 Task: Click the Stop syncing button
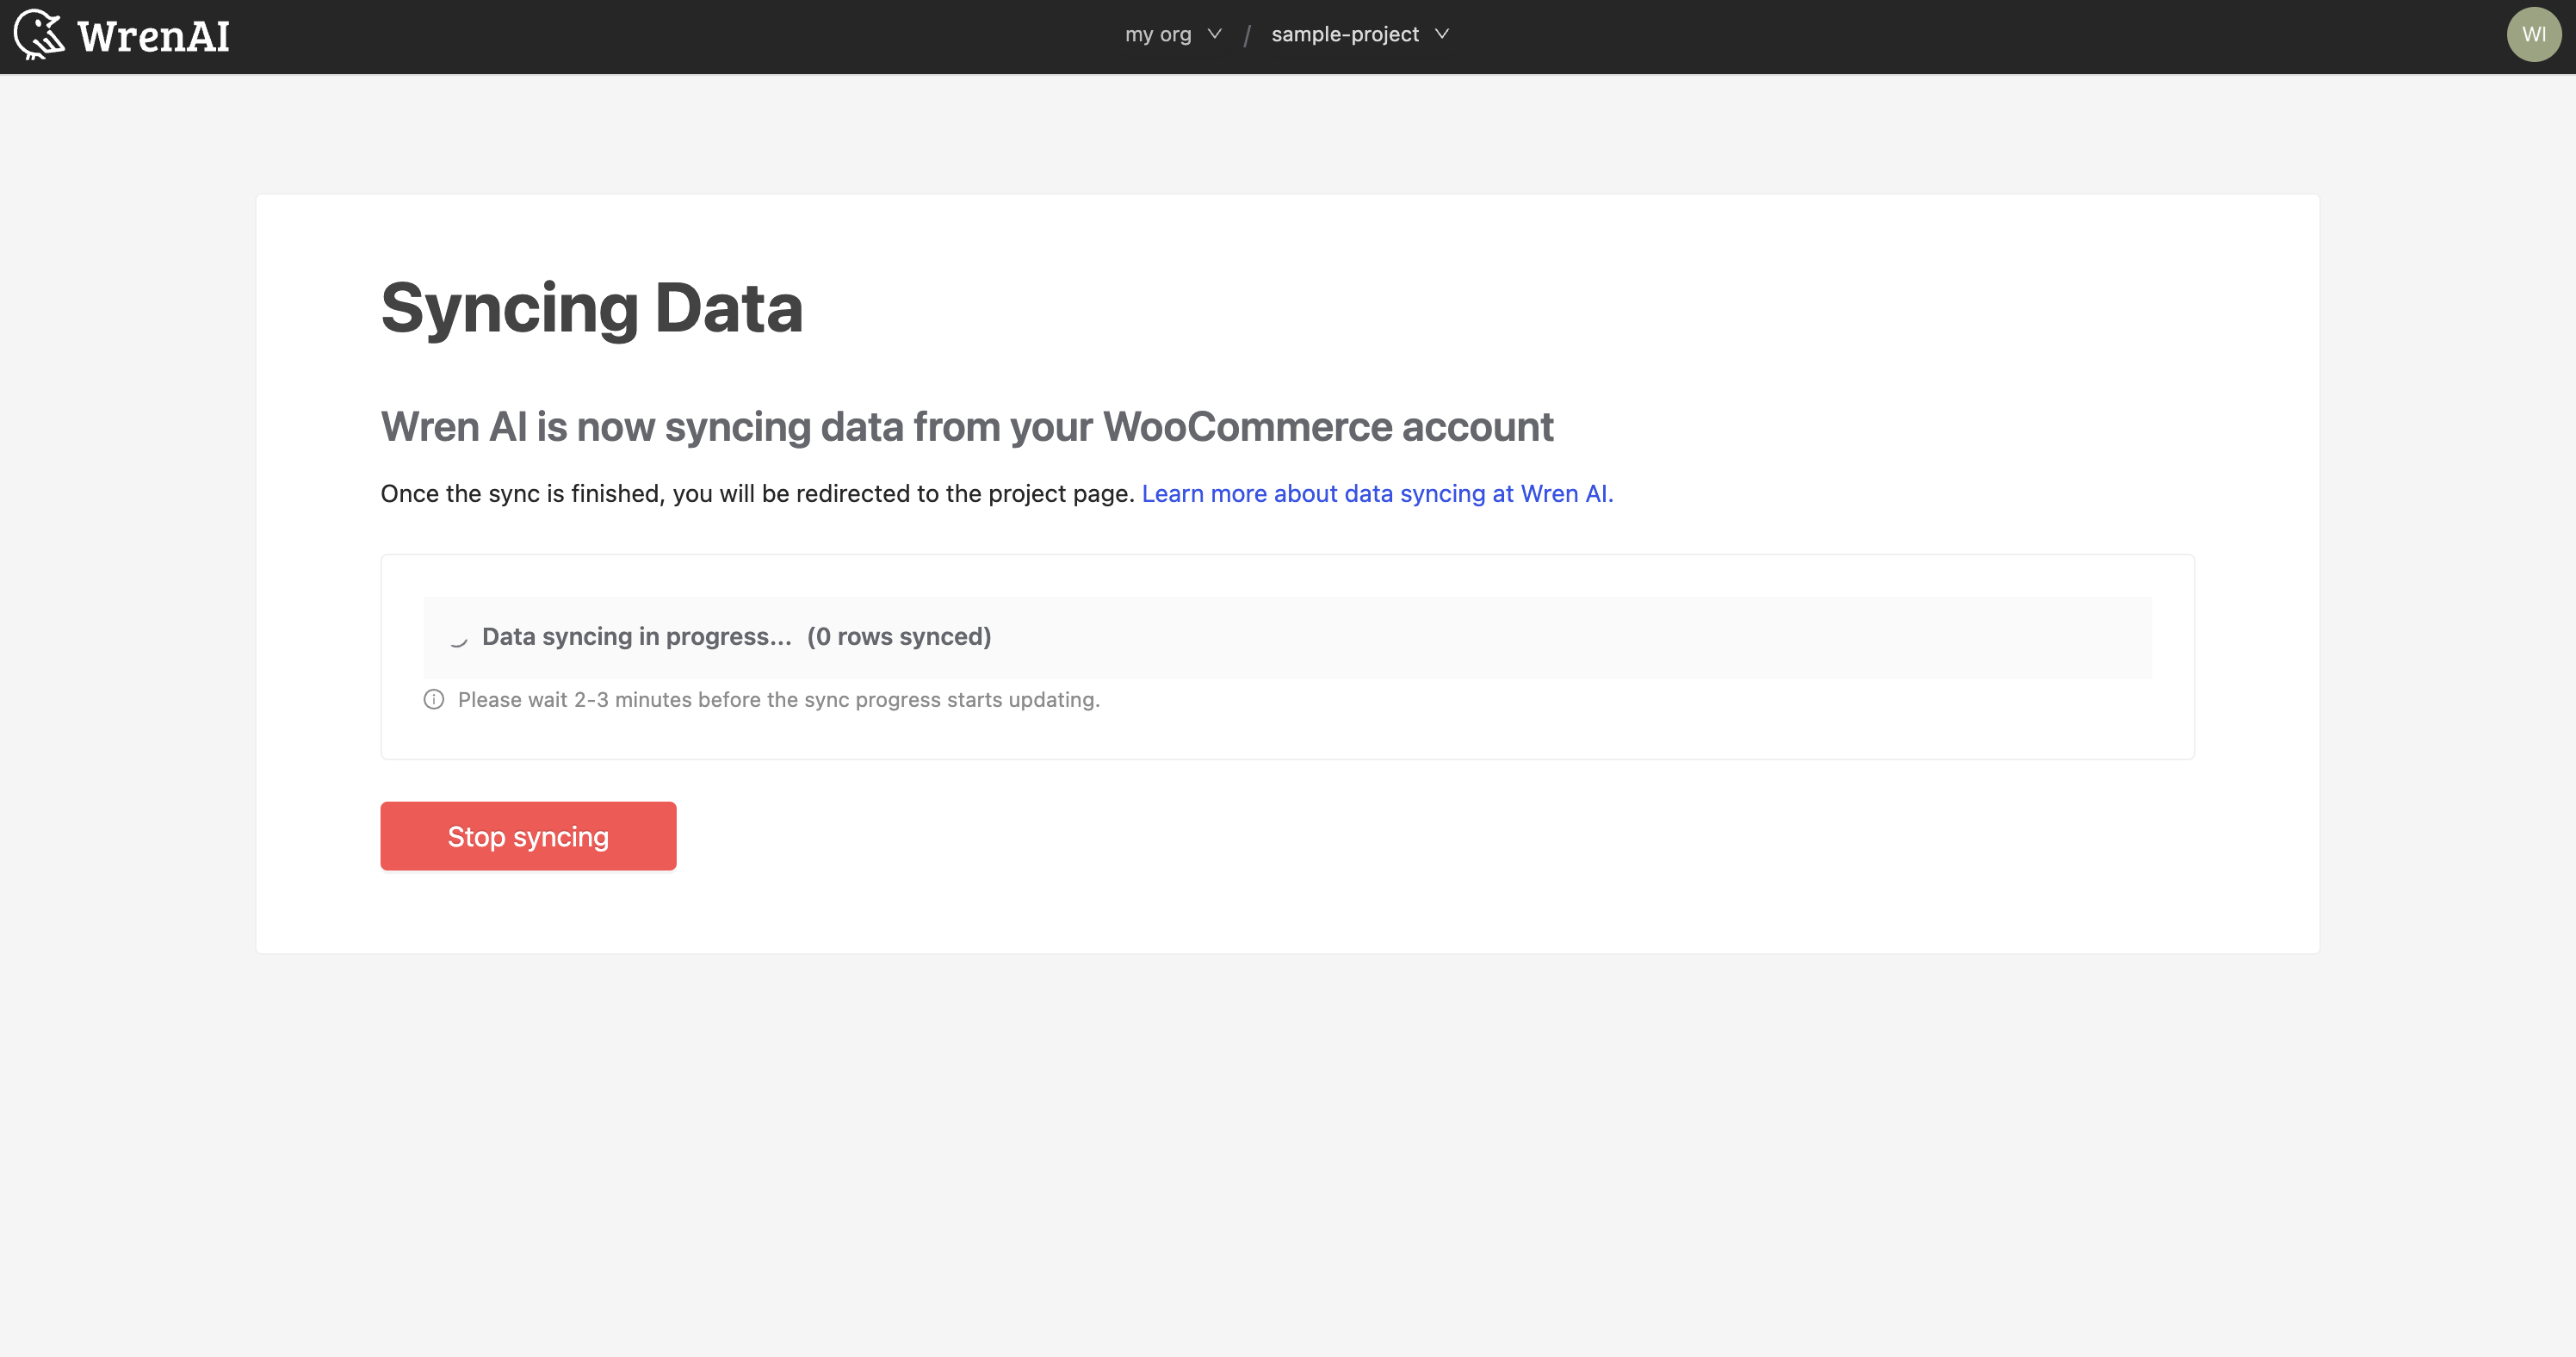528,835
